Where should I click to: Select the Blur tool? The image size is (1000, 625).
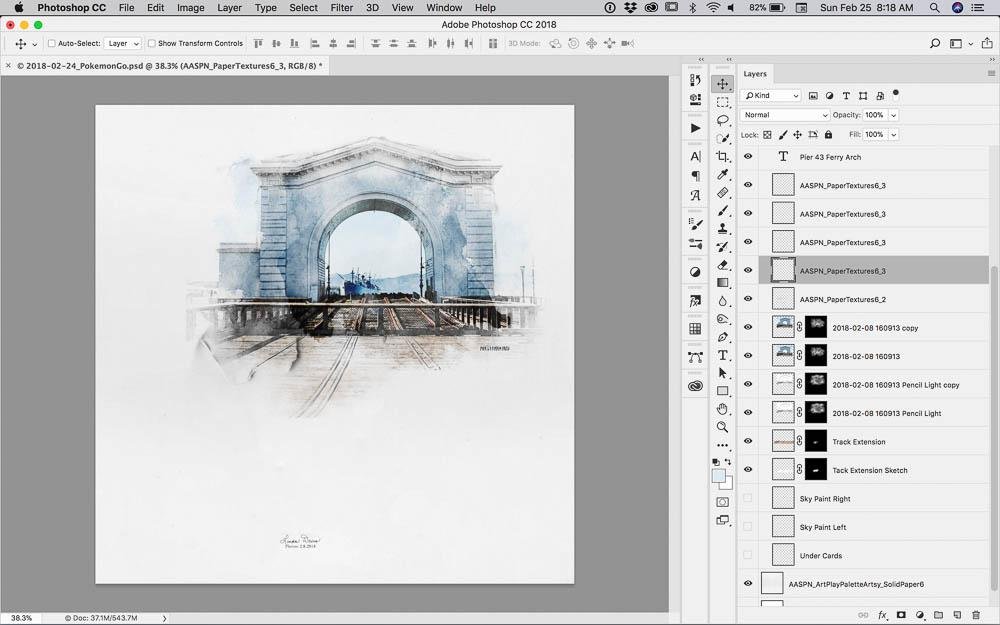click(723, 301)
